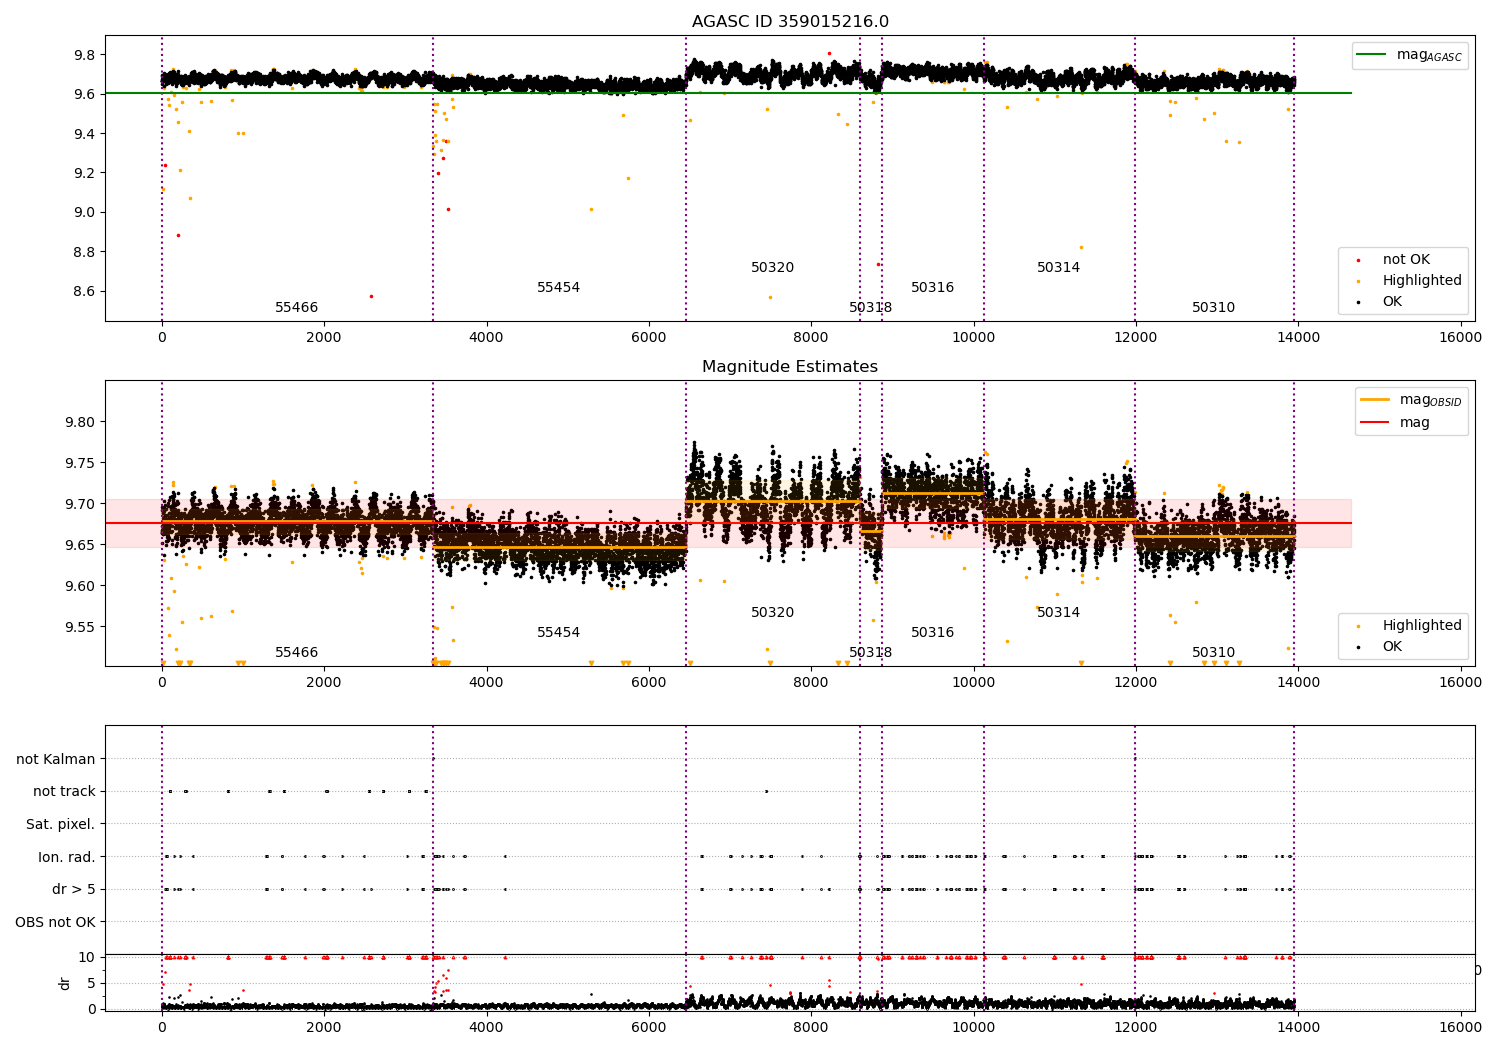Click OBSID label 55466 in Magnitude Estimates plot
Image resolution: width=1500 pixels, height=1050 pixels.
tap(296, 653)
